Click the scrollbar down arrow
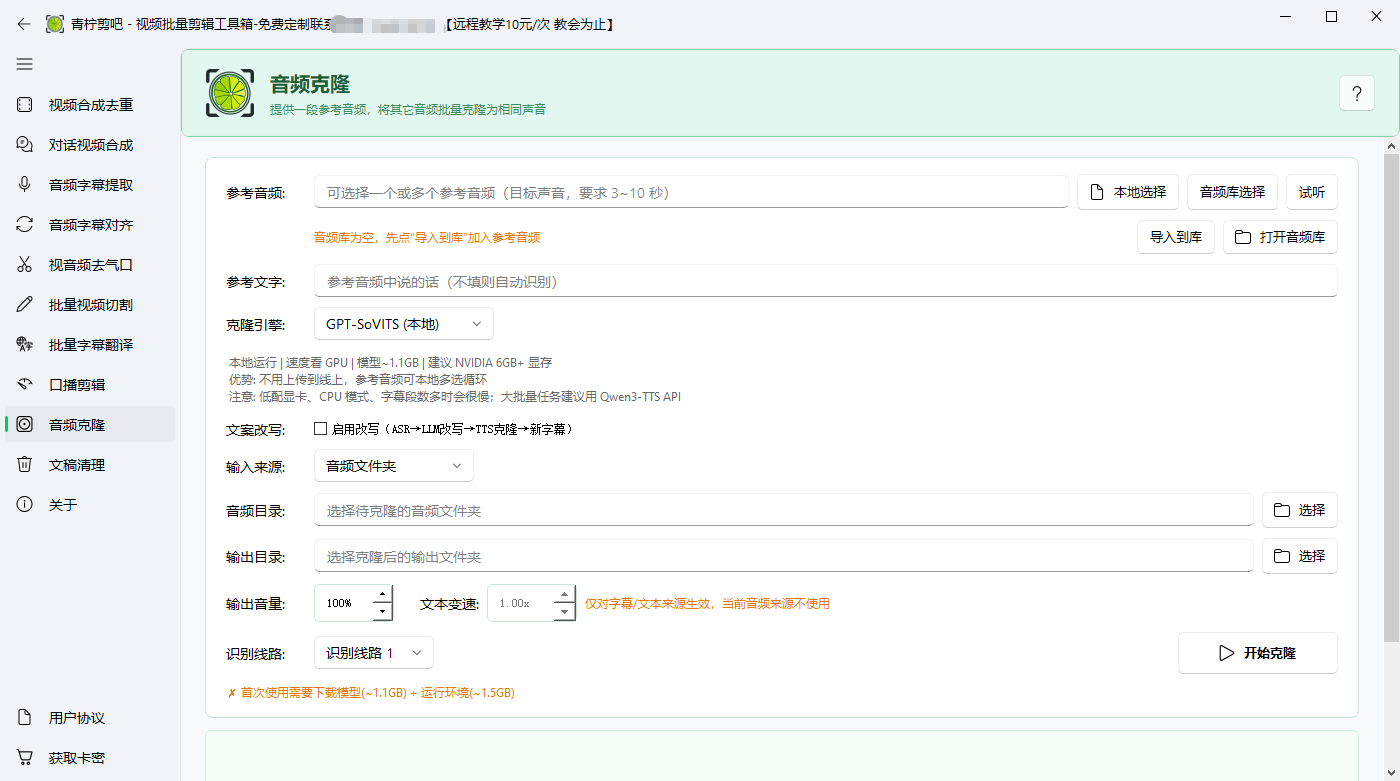 tap(1391, 772)
